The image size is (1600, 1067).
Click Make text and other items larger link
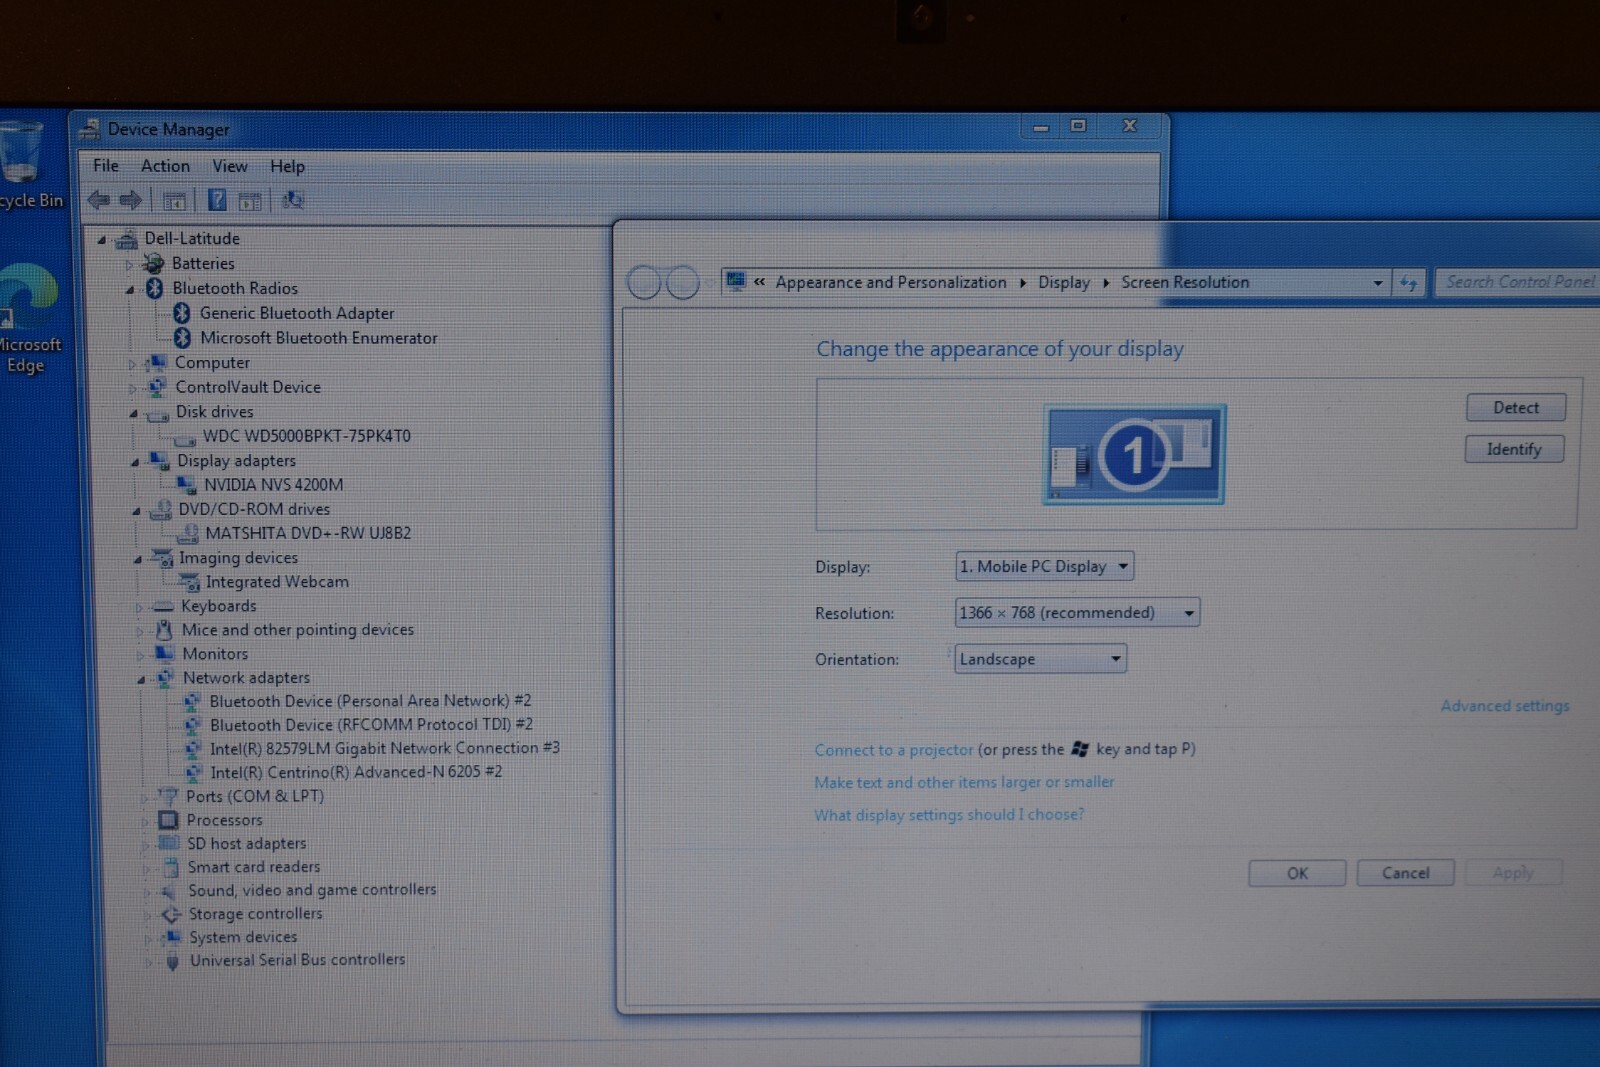click(x=964, y=782)
